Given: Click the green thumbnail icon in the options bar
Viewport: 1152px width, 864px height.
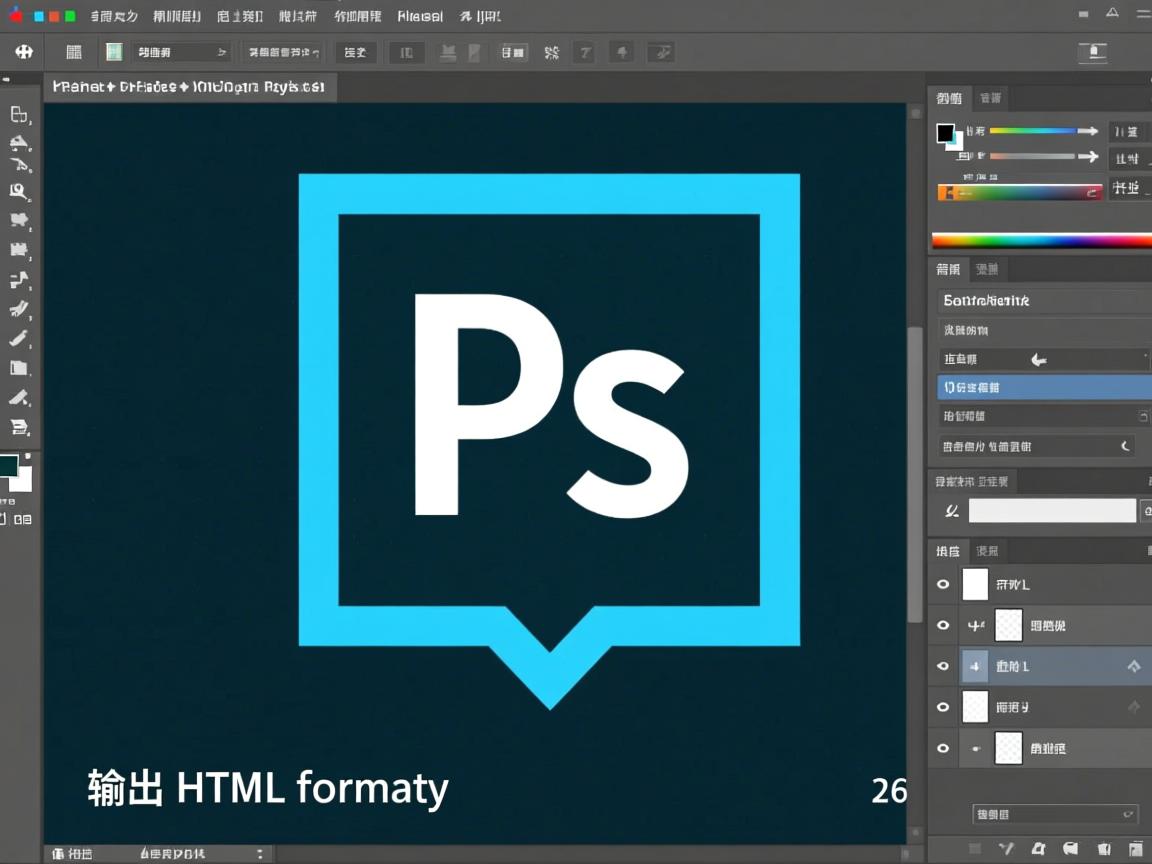Looking at the screenshot, I should coord(114,52).
